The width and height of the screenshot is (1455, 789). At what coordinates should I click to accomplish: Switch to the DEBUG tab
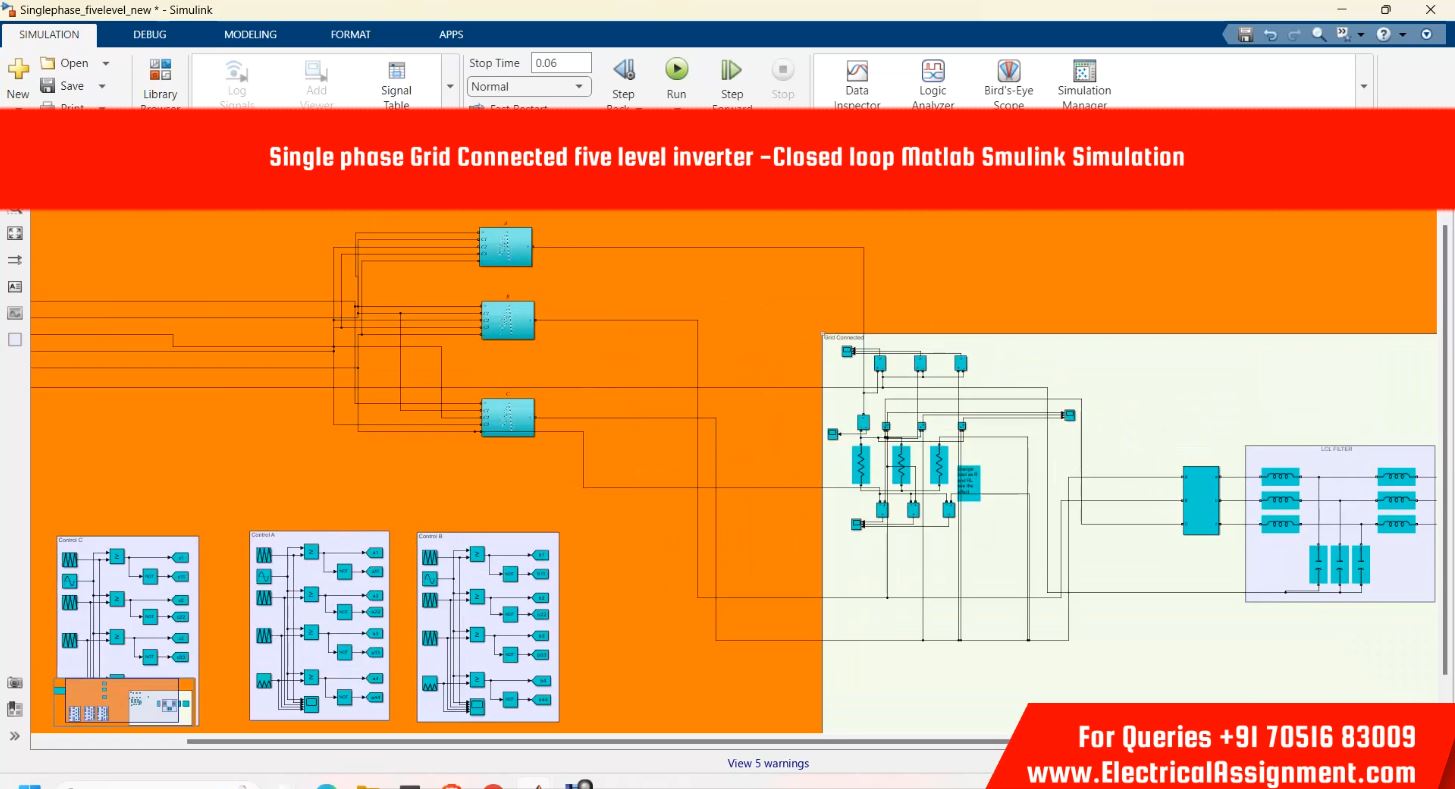150,34
